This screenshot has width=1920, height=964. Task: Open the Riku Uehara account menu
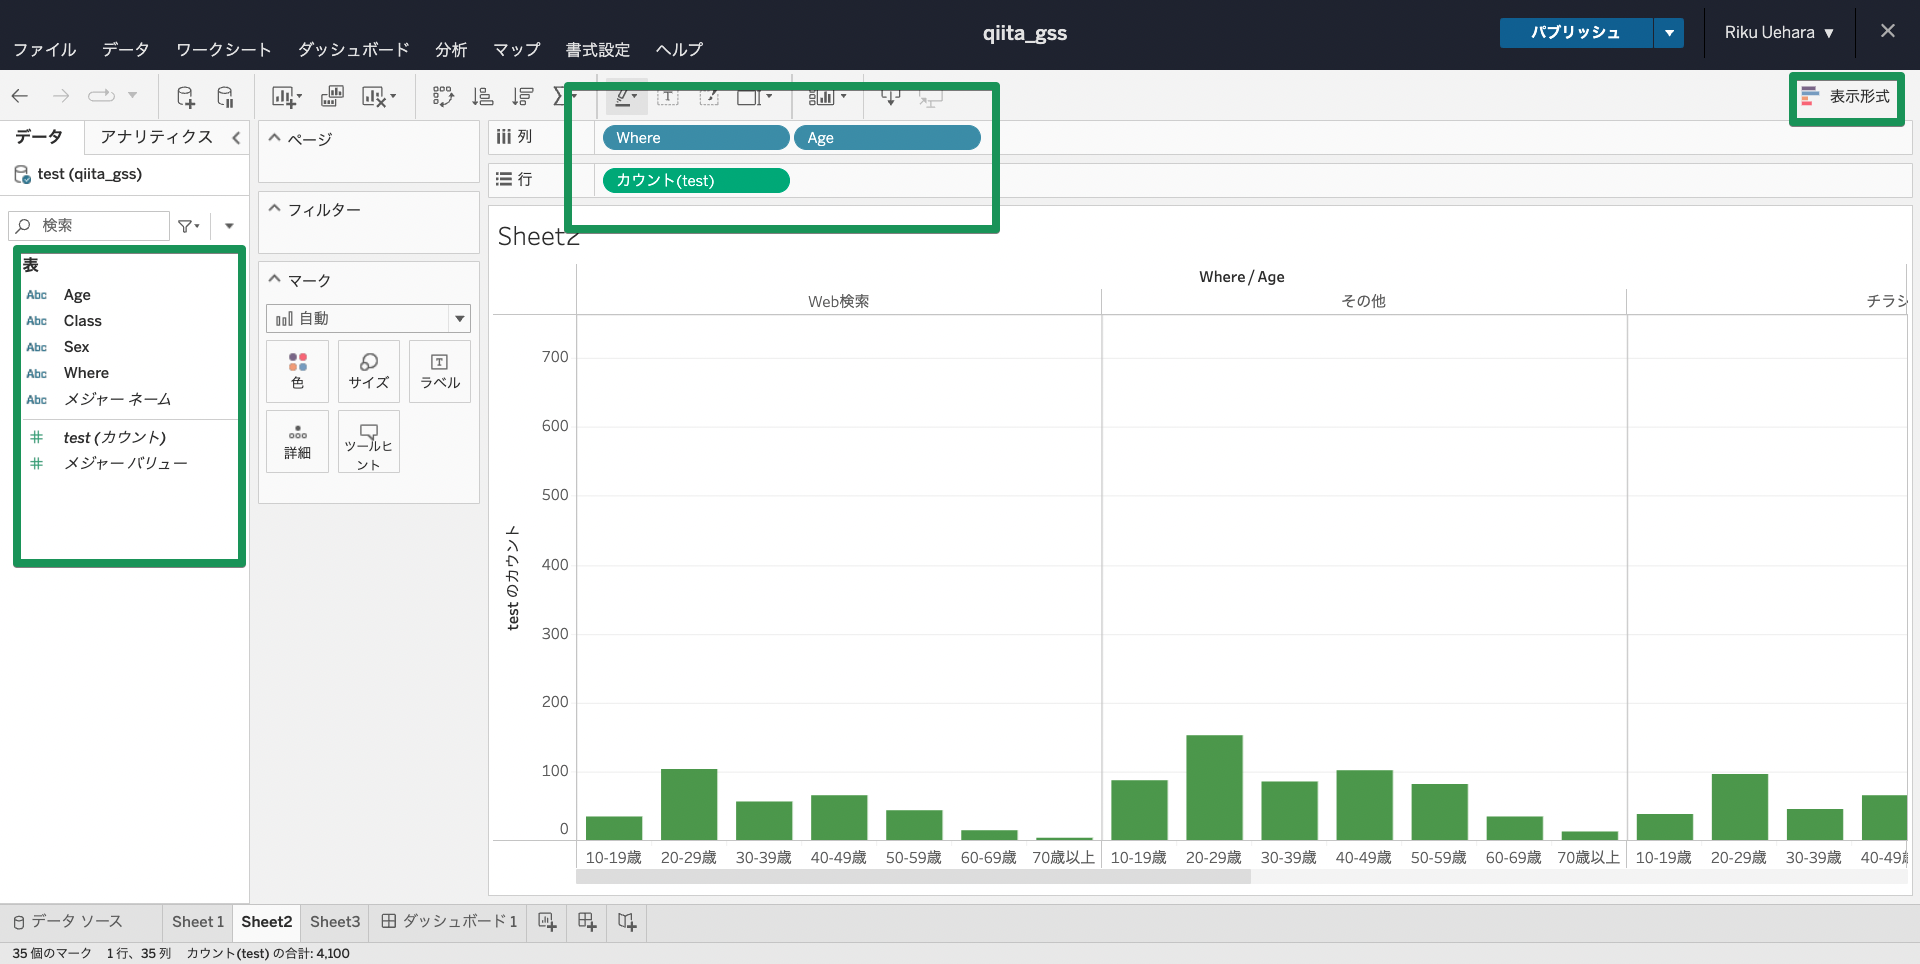click(x=1779, y=33)
